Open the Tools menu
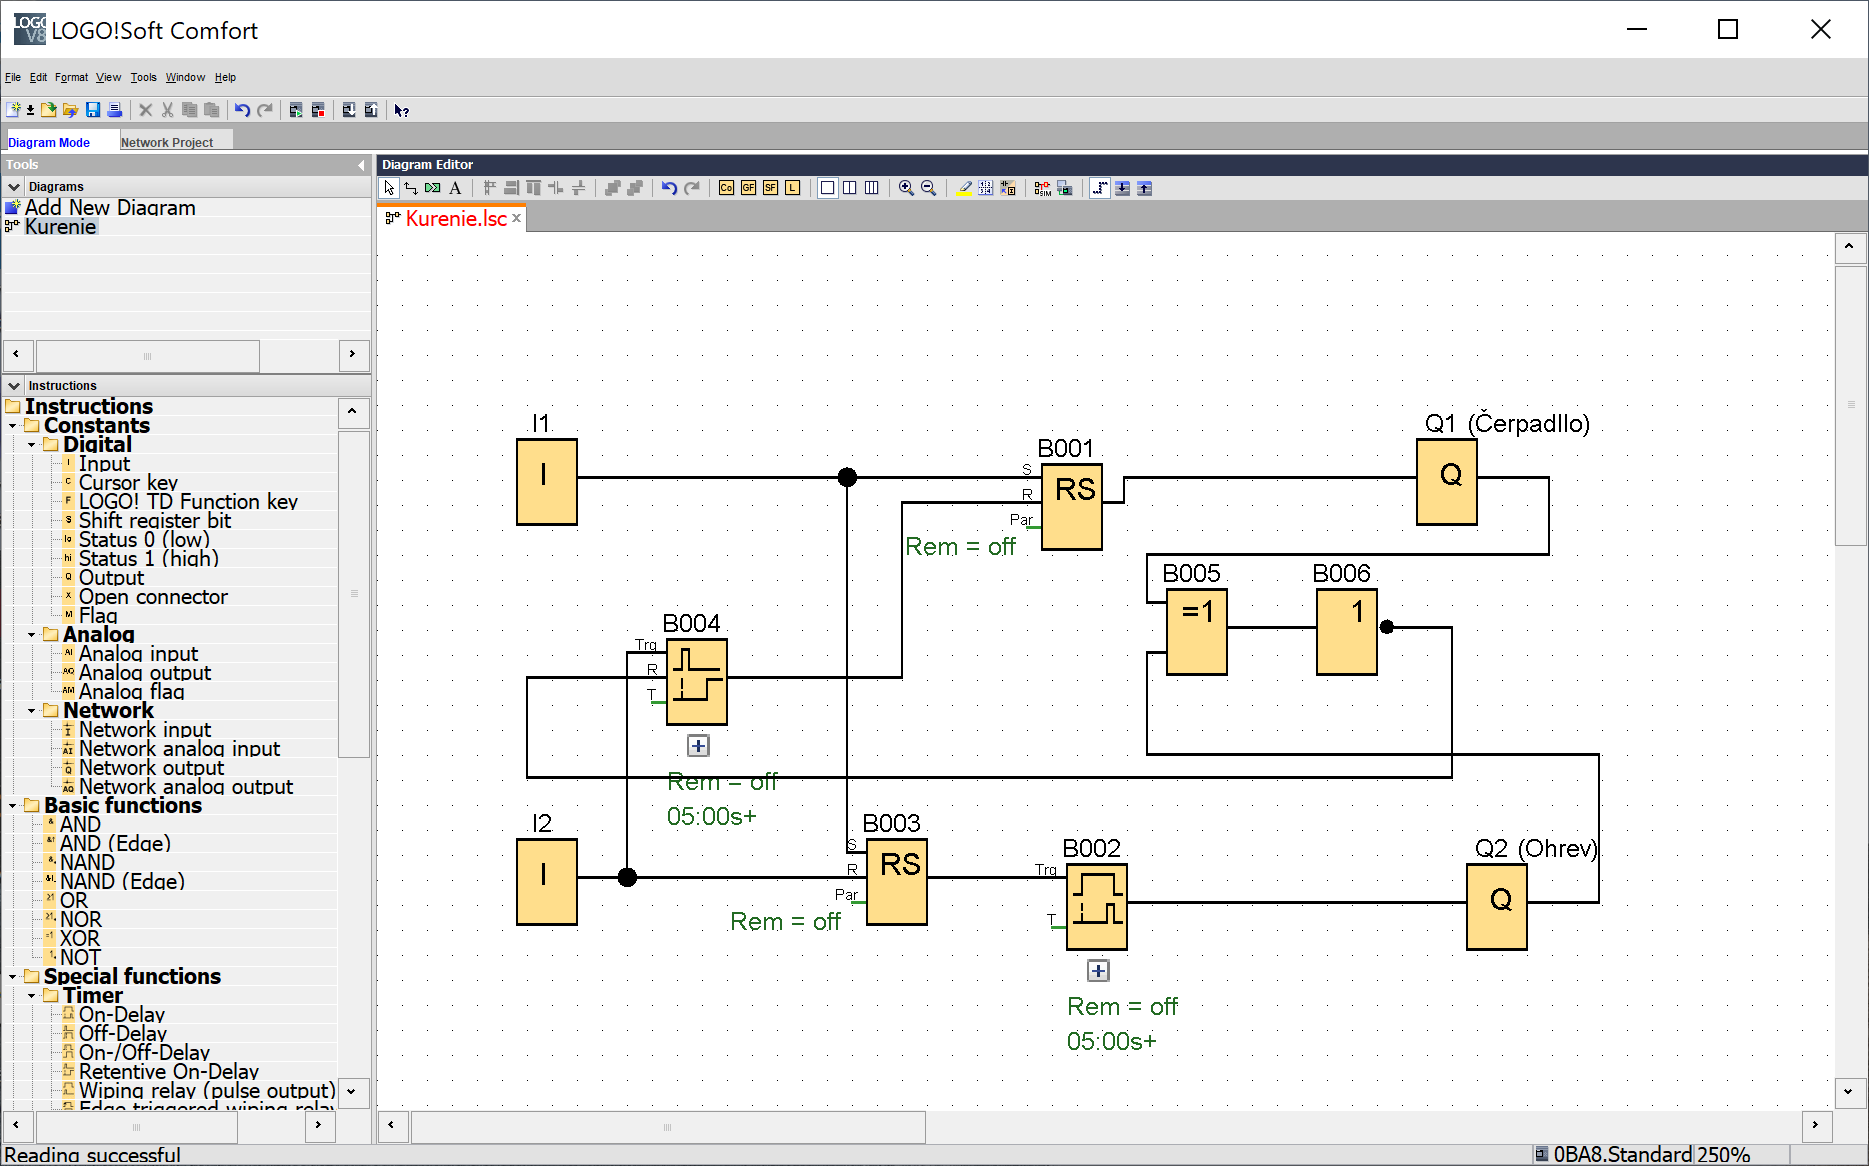 (143, 77)
